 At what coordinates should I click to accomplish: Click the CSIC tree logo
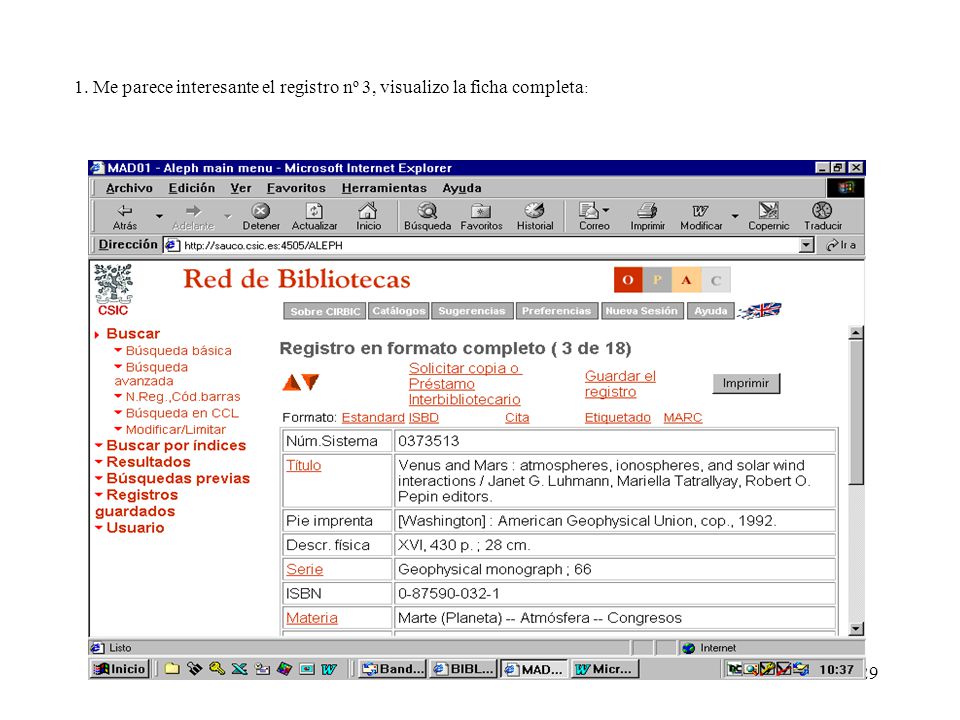click(x=113, y=290)
